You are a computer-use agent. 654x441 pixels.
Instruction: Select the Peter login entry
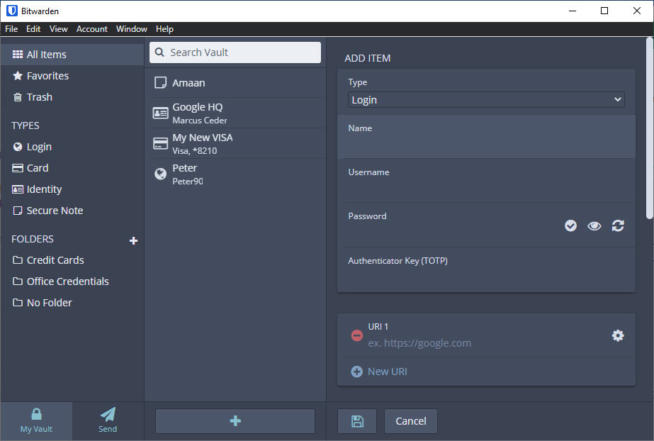point(237,174)
